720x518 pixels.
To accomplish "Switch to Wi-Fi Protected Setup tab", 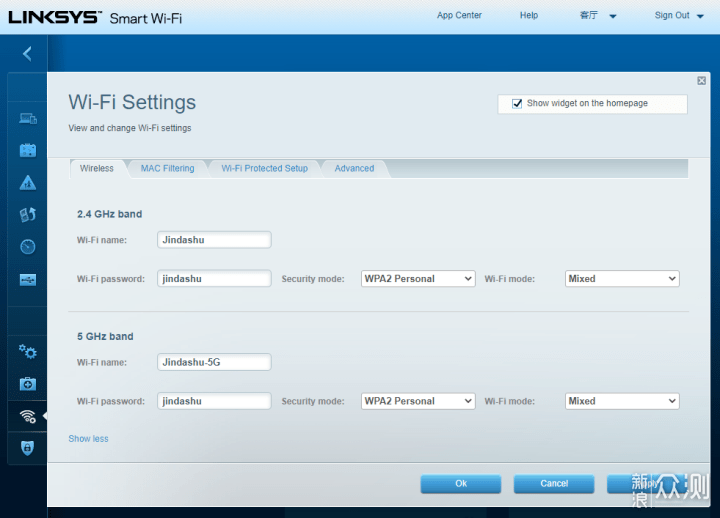I will coord(264,169).
